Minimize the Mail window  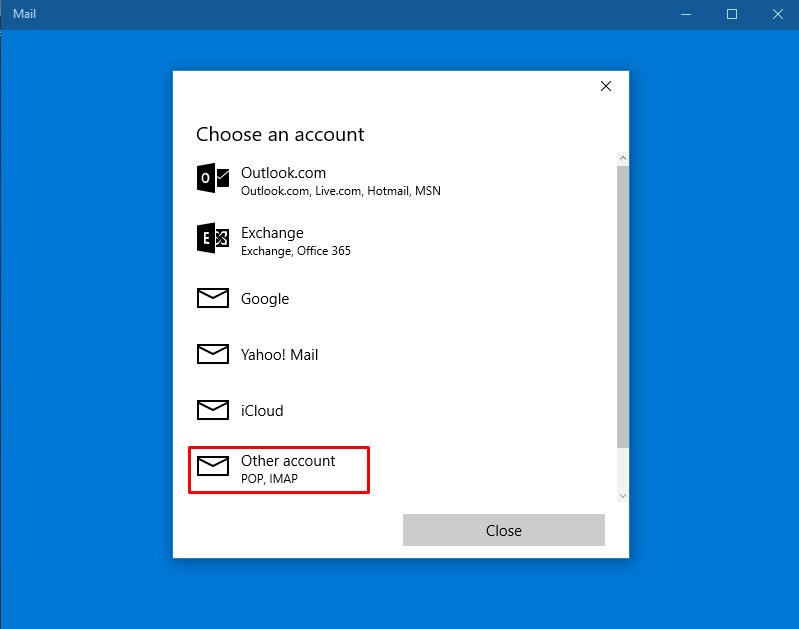[x=686, y=14]
